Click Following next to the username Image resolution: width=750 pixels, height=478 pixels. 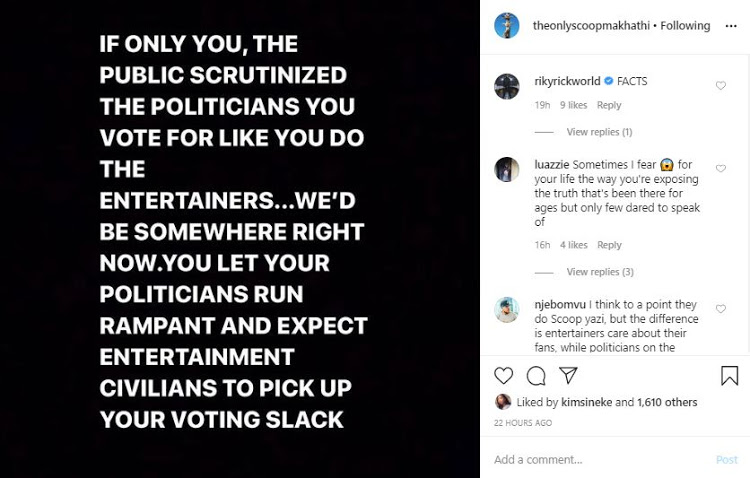684,26
